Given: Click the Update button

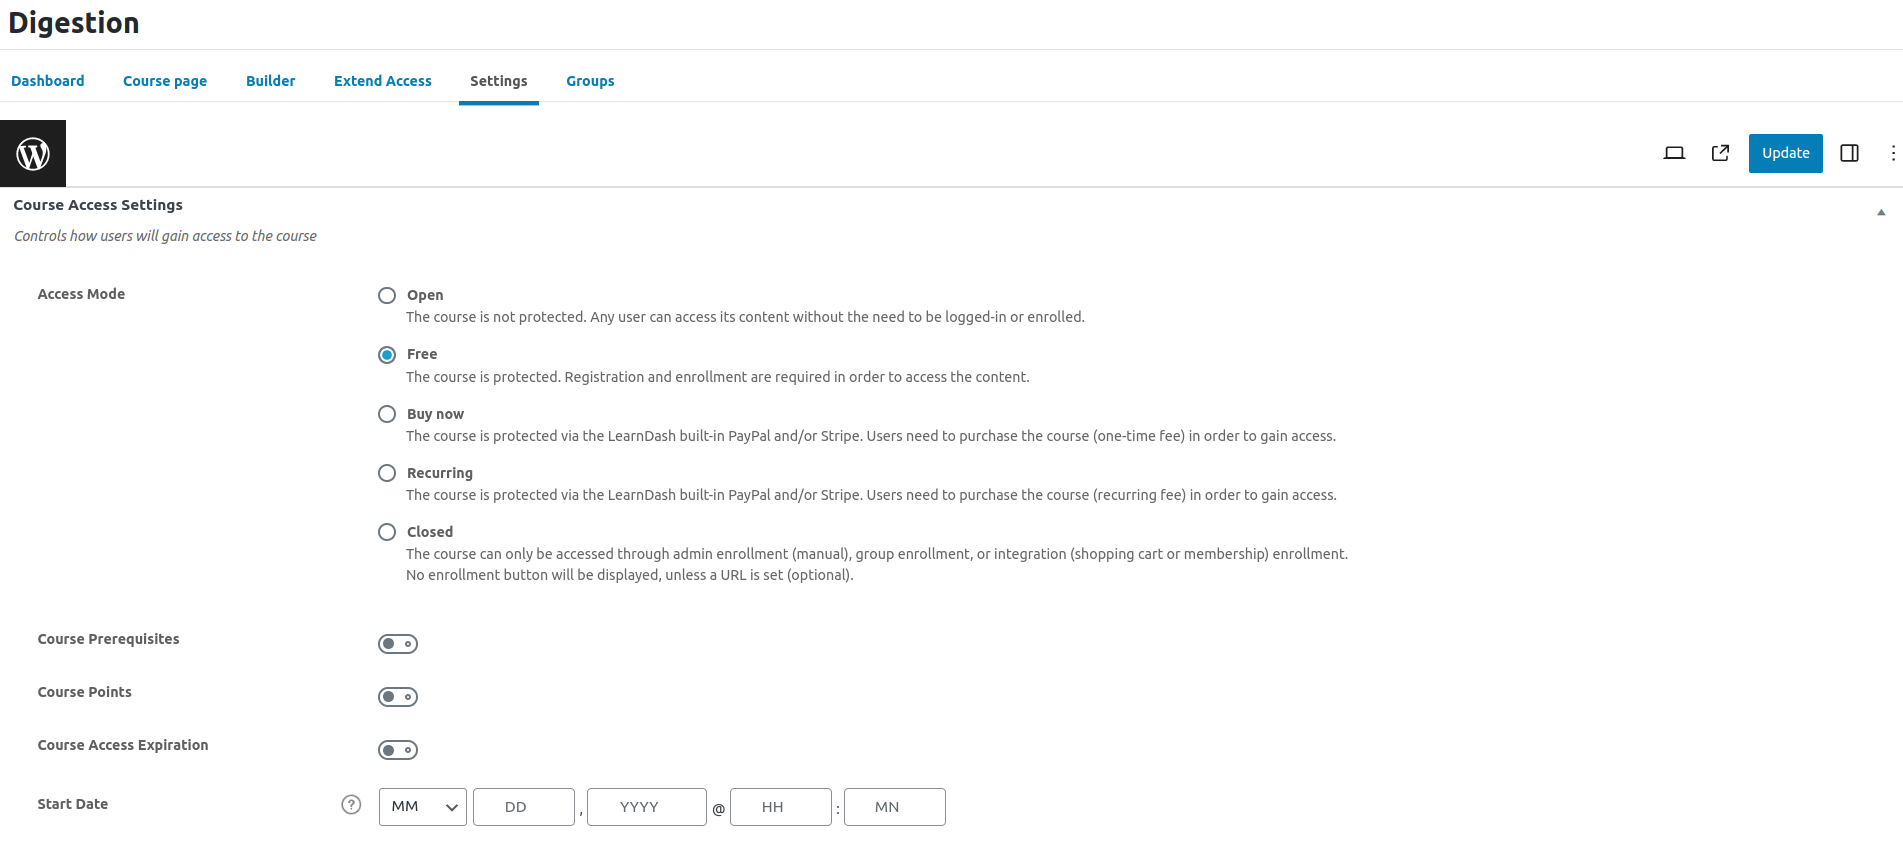Looking at the screenshot, I should (x=1785, y=153).
